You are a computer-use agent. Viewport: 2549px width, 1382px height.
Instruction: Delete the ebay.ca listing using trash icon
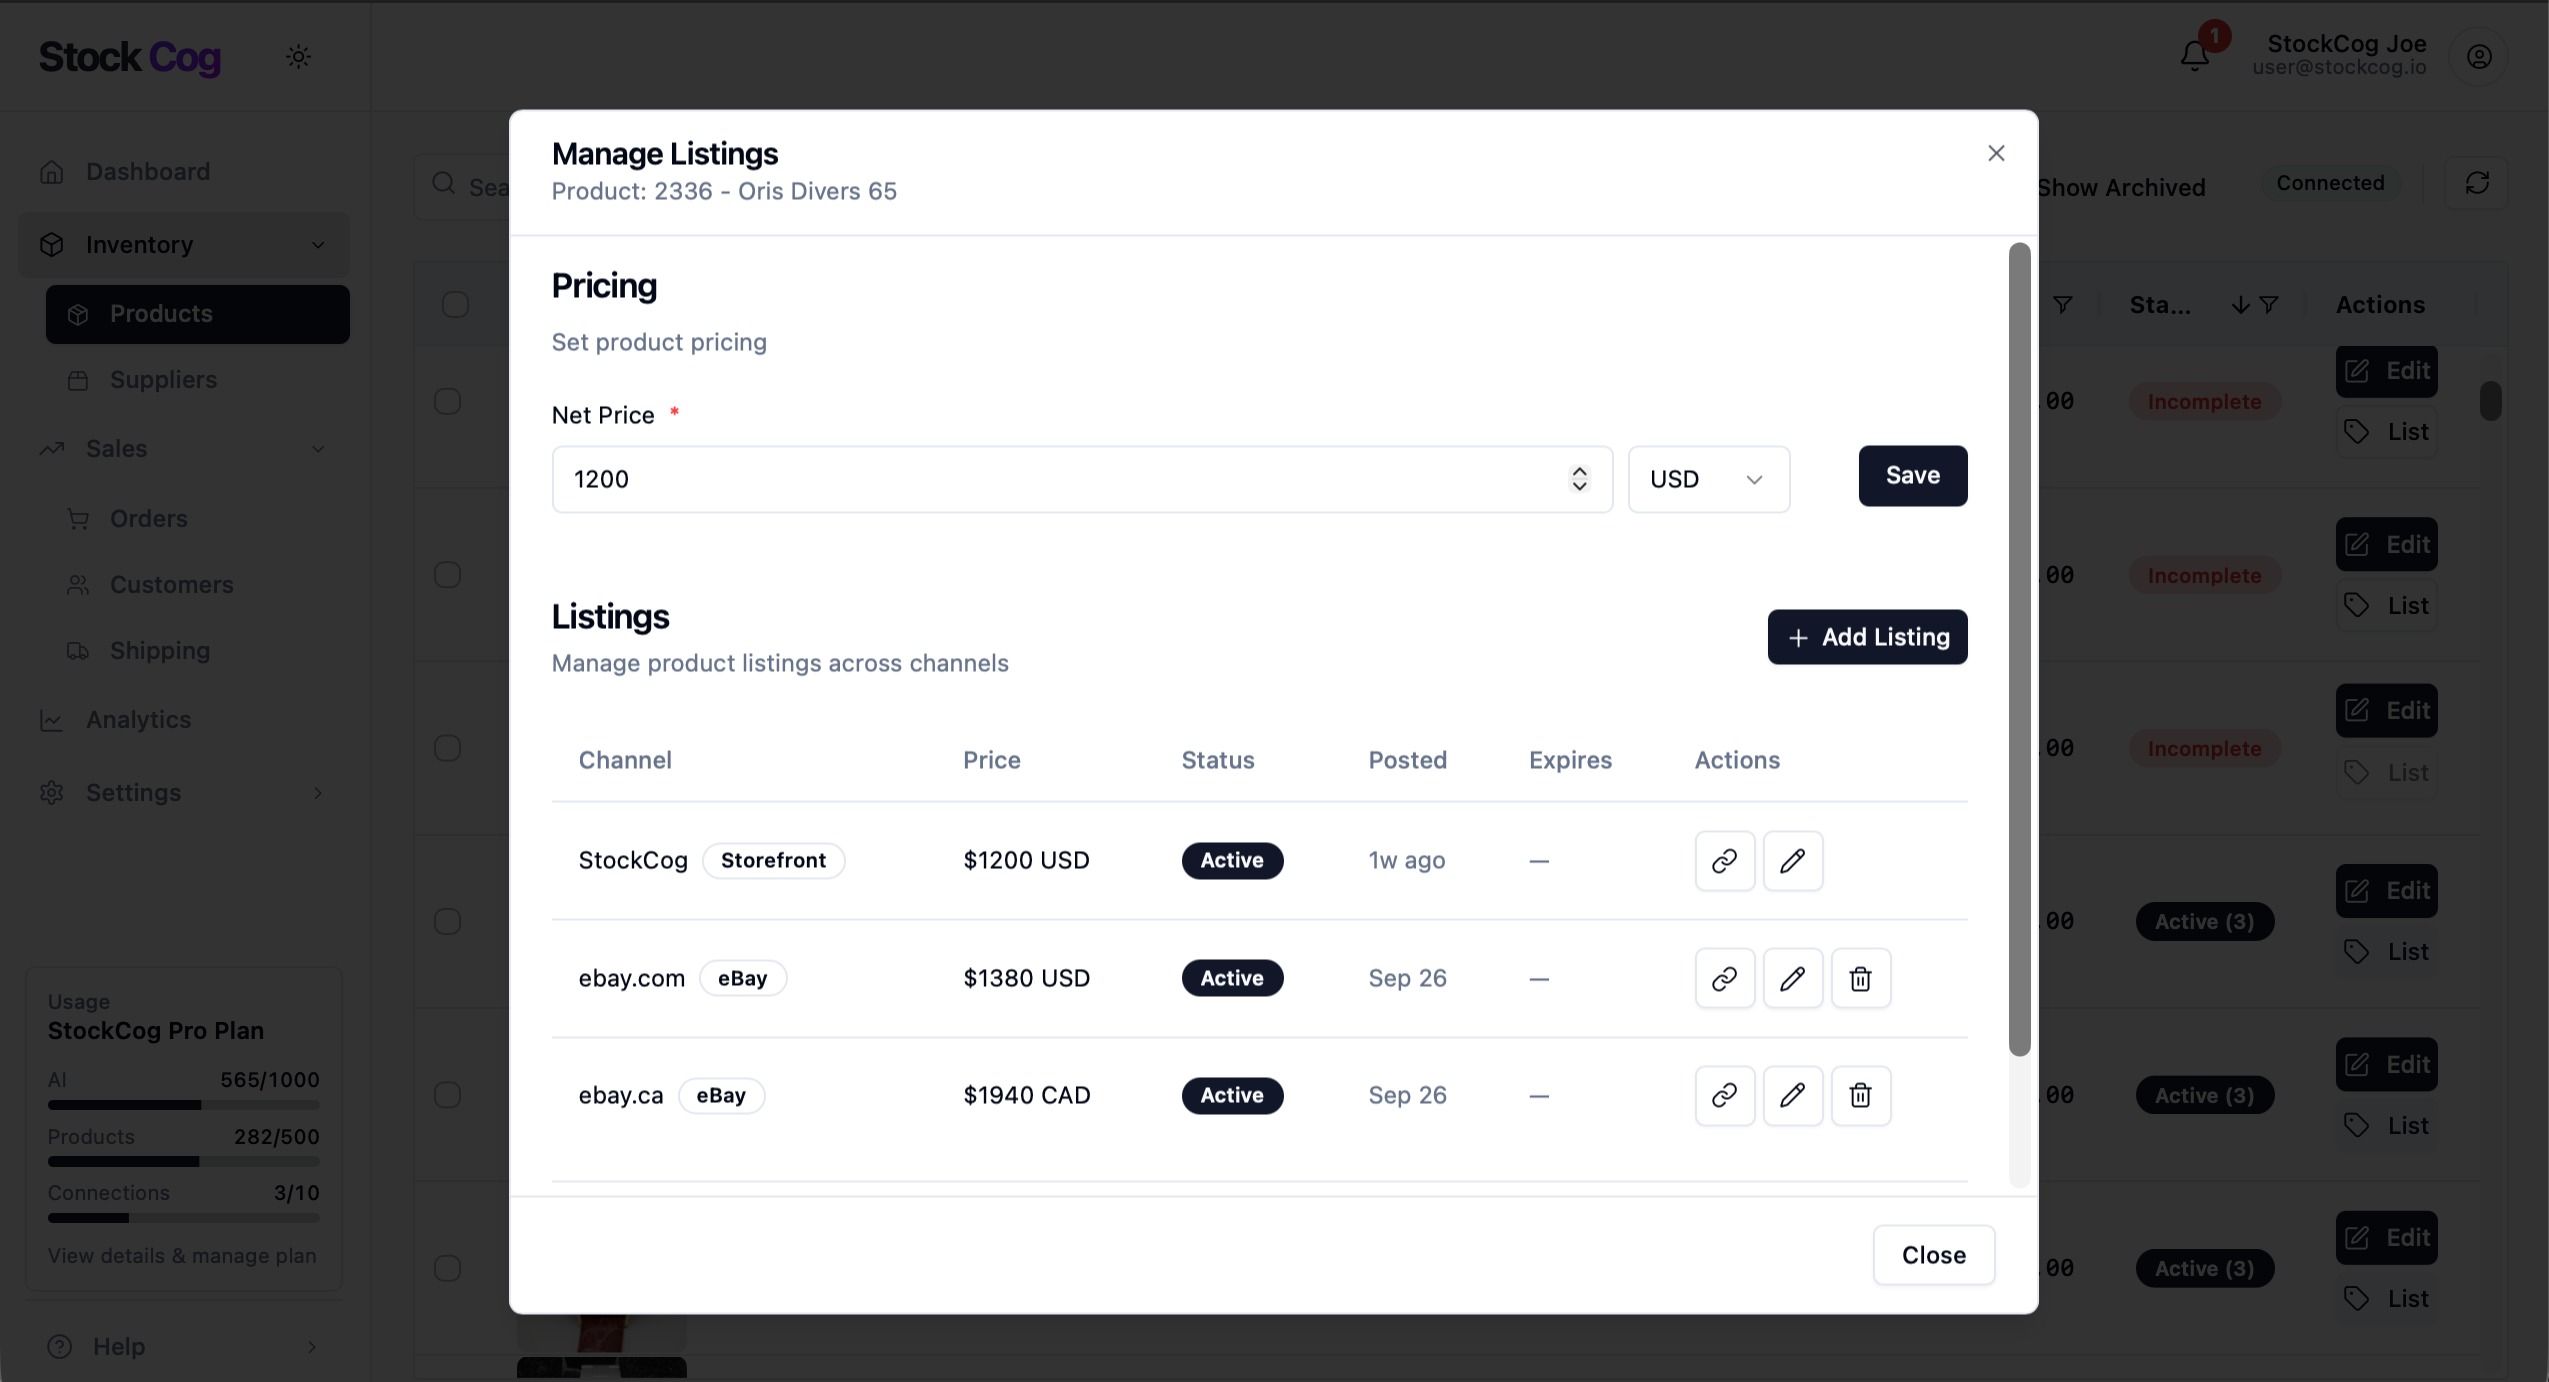coord(1860,1095)
